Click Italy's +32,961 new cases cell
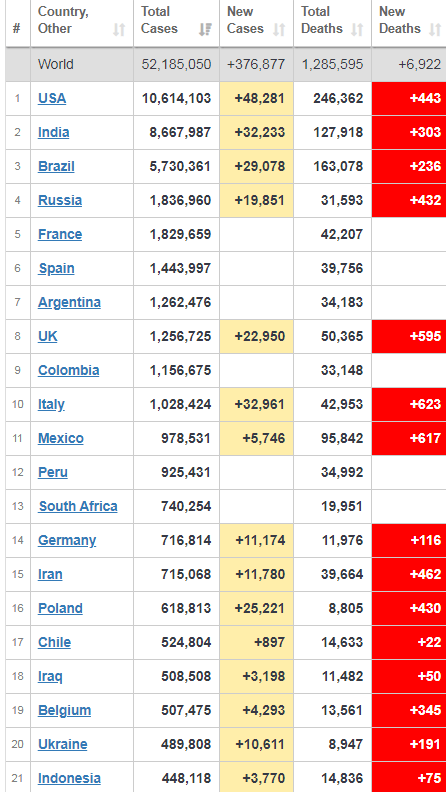Image resolution: width=446 pixels, height=792 pixels. click(x=257, y=405)
